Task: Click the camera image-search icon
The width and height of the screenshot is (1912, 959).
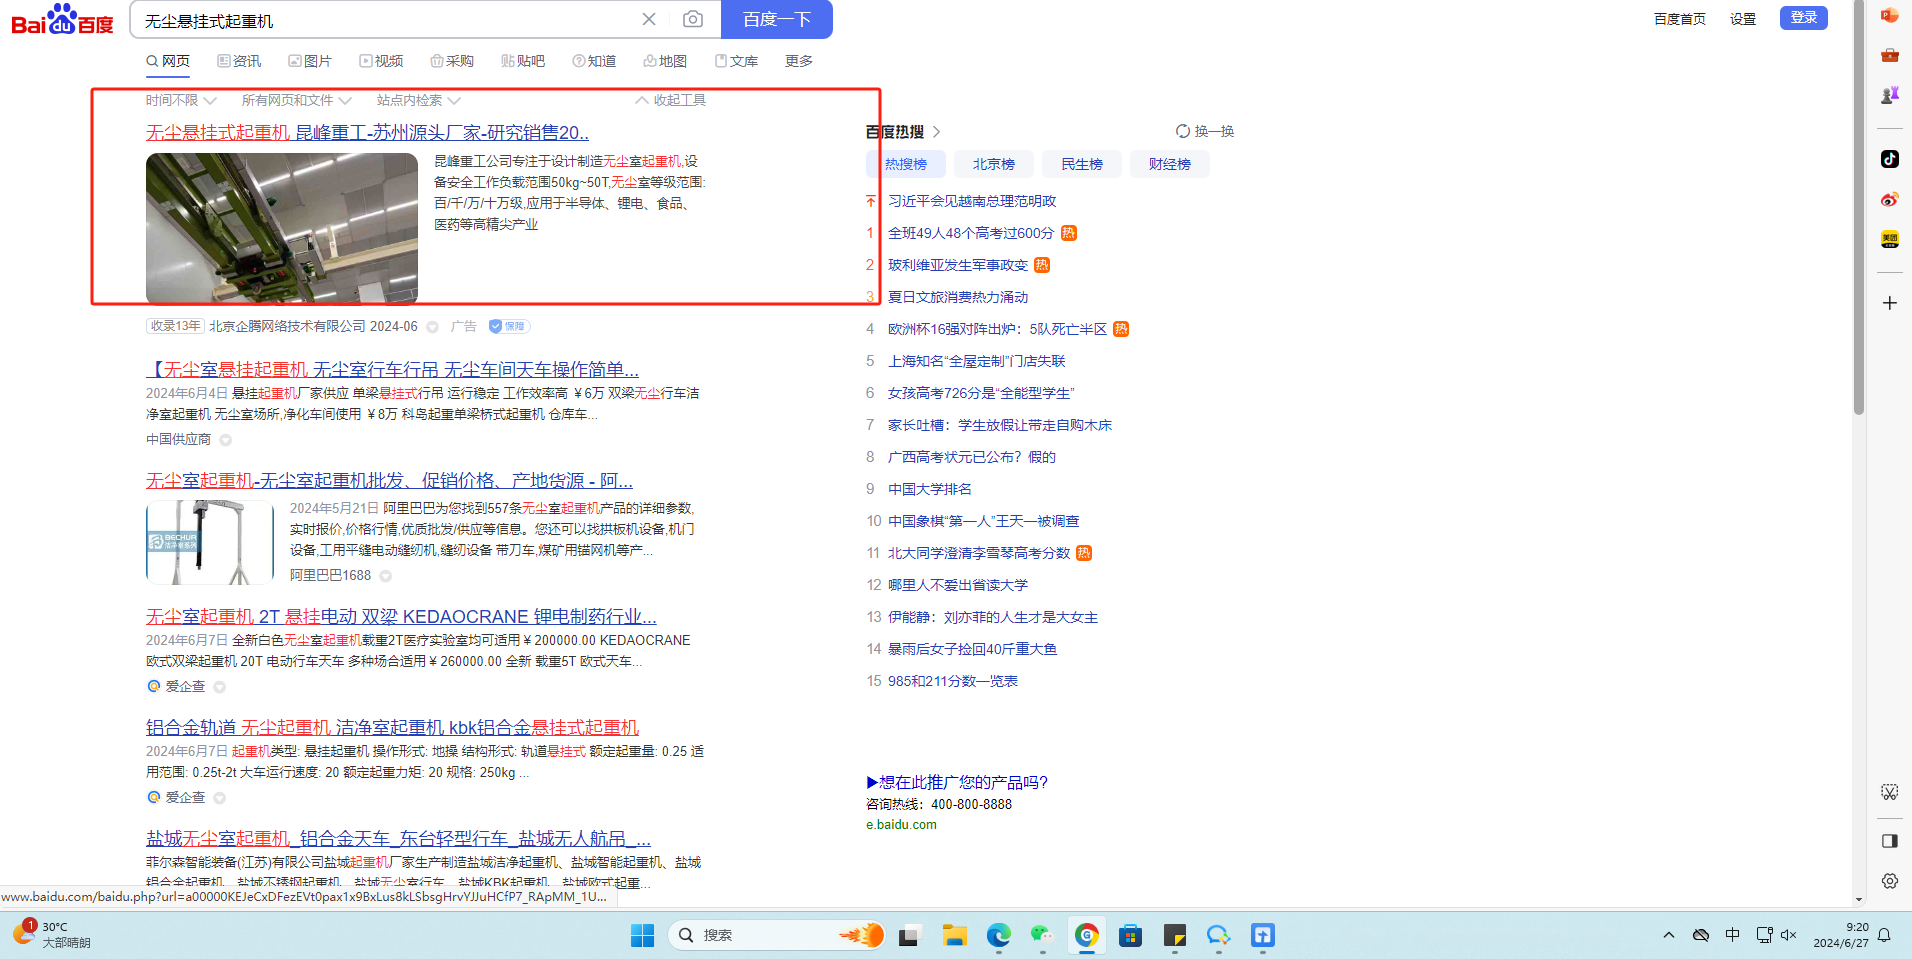Action: tap(692, 19)
